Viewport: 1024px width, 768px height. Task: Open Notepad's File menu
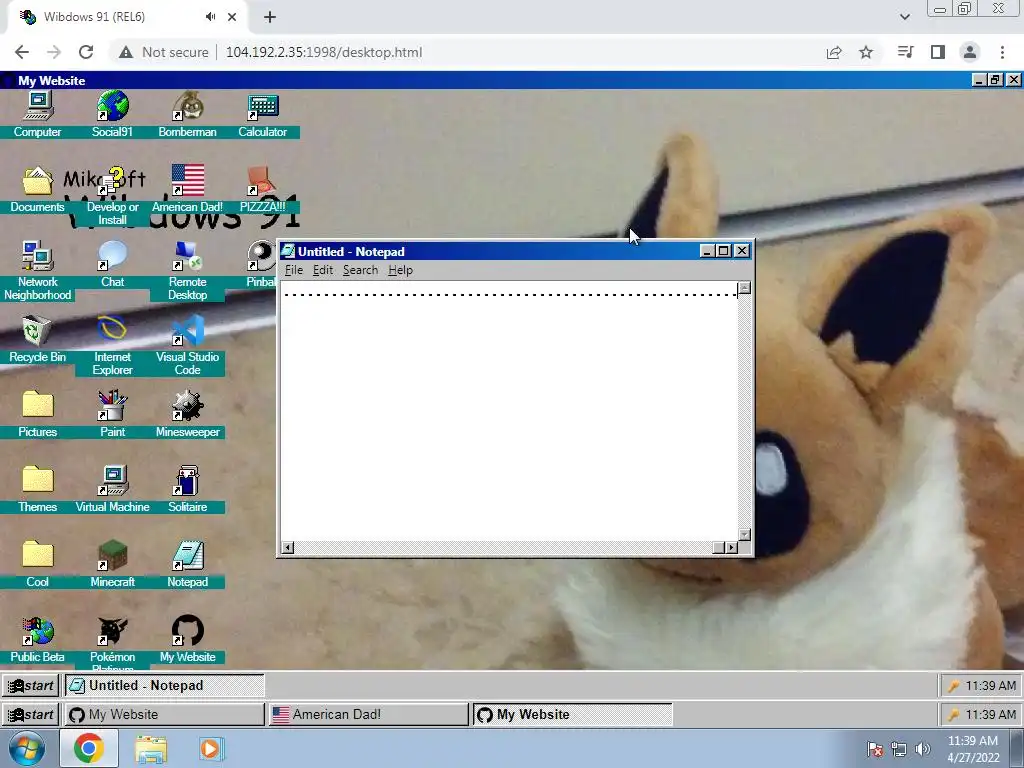[x=293, y=270]
